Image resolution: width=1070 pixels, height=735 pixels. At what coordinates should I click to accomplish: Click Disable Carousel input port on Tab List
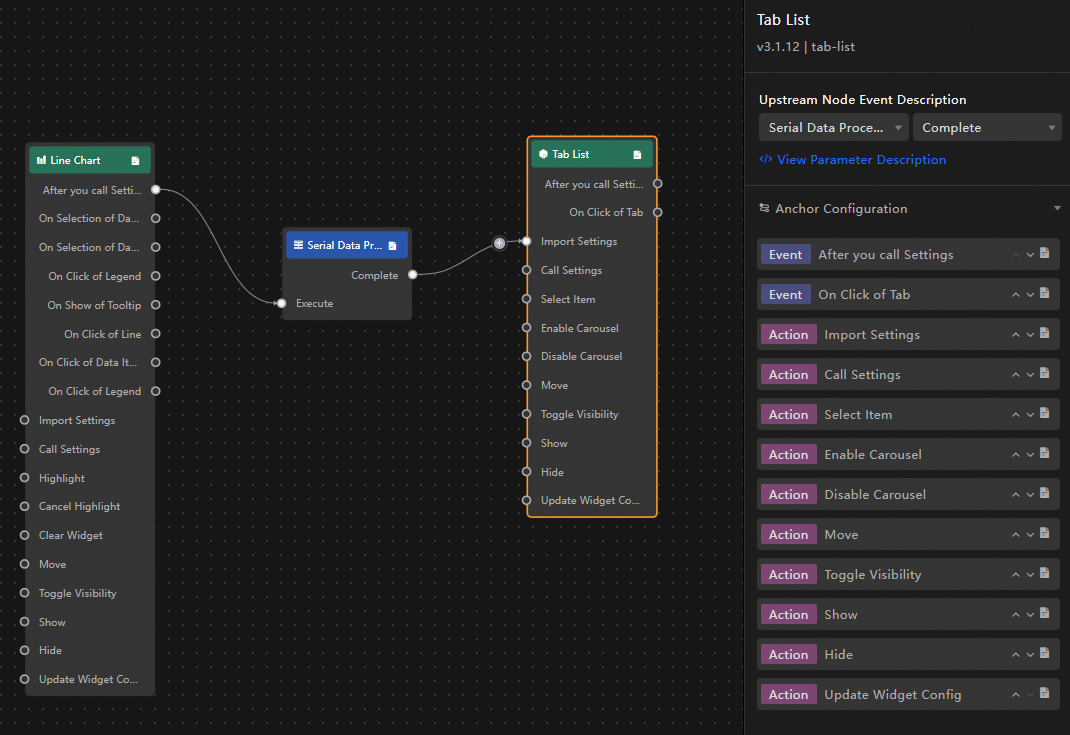point(526,356)
